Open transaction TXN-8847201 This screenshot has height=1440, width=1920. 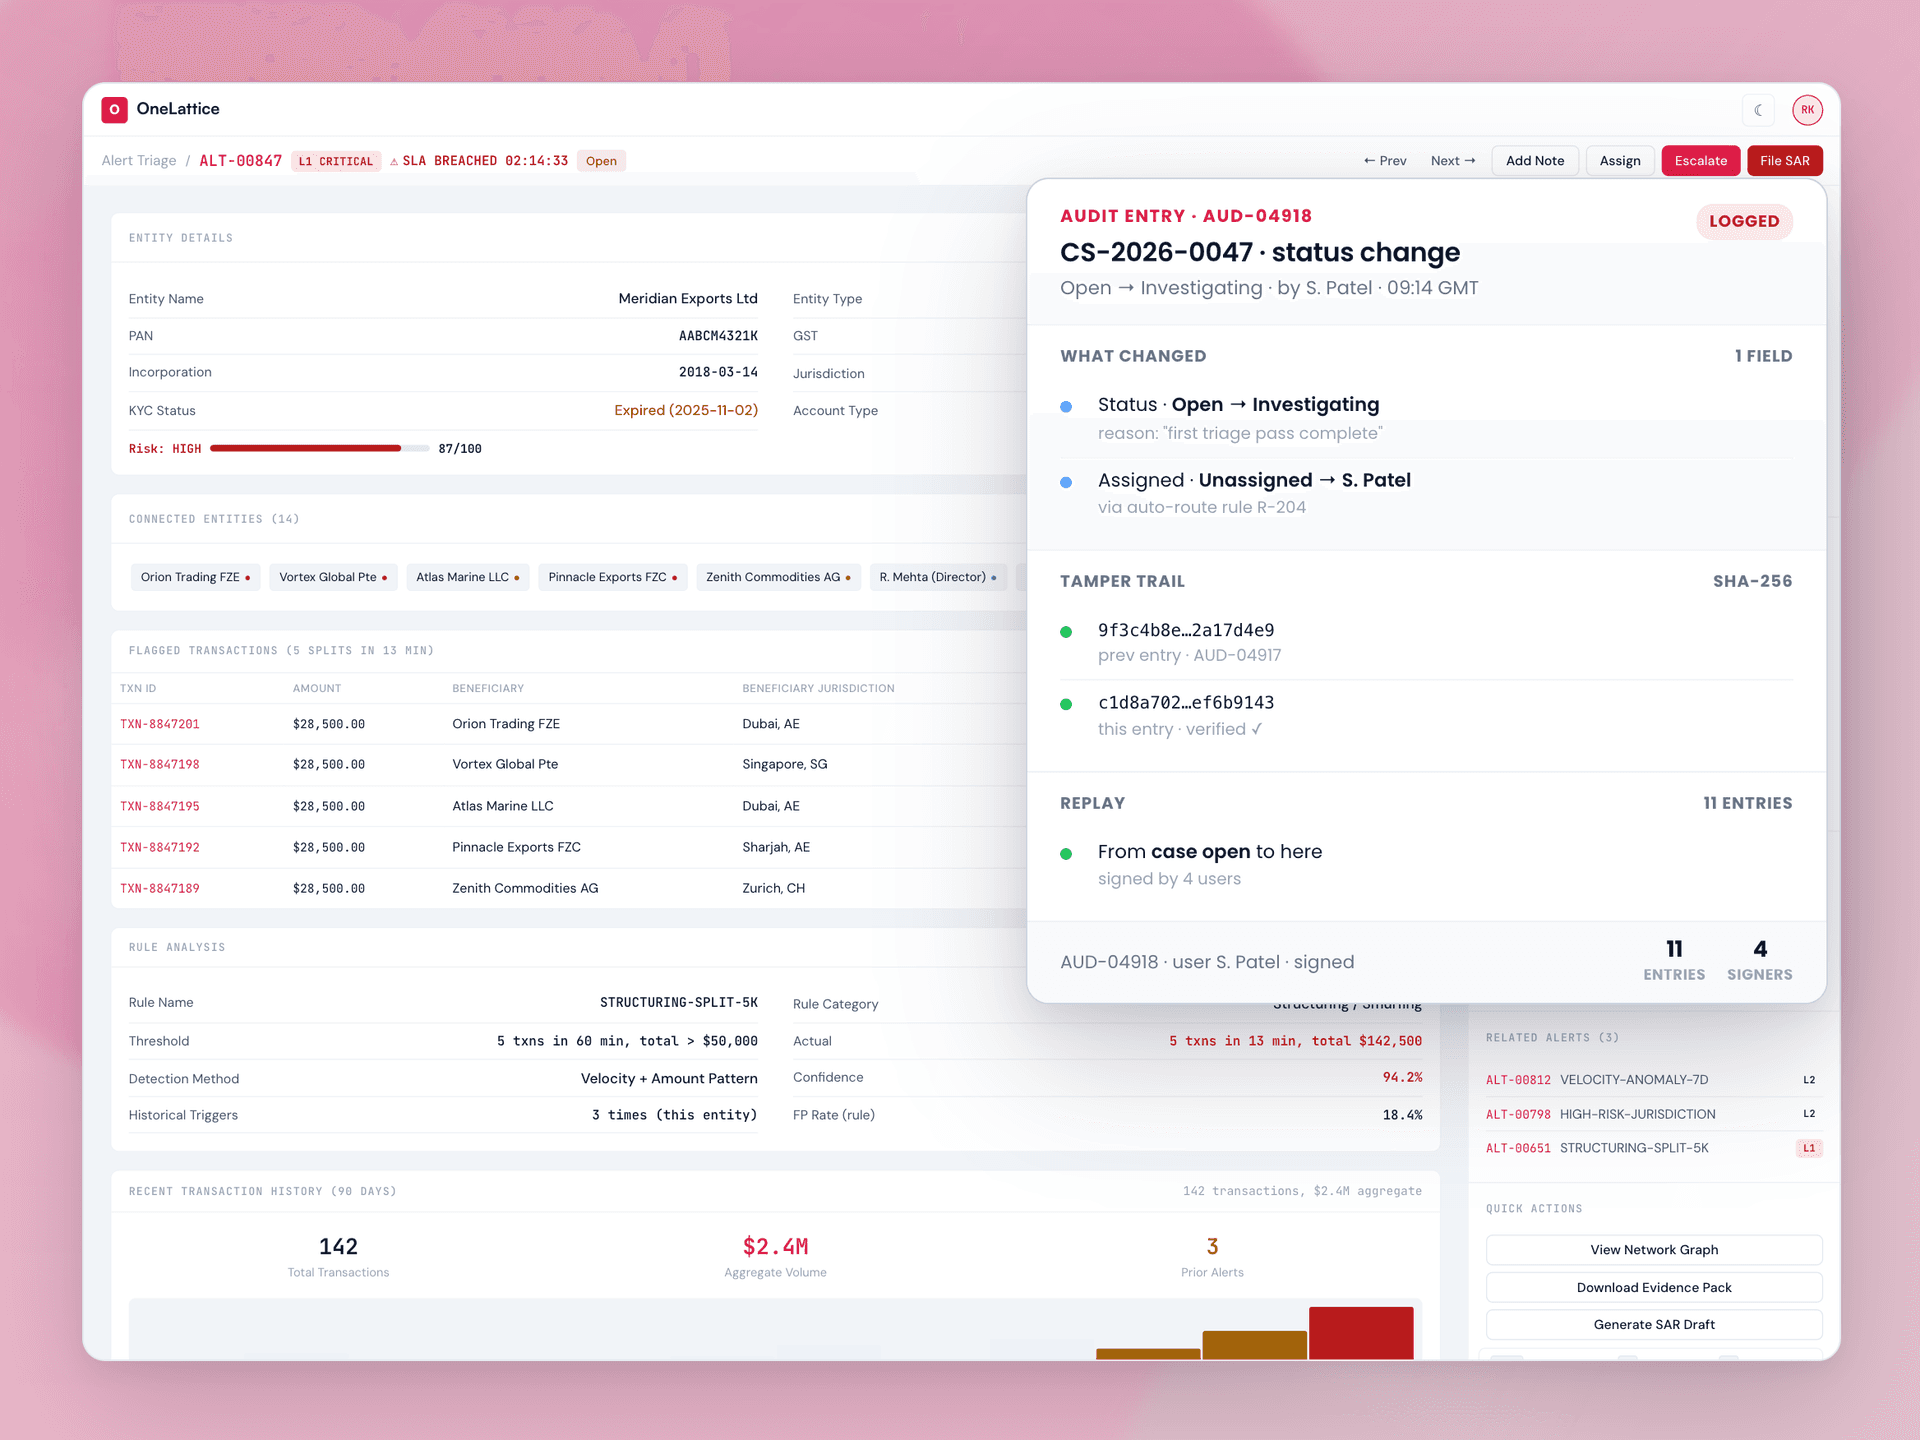(160, 724)
